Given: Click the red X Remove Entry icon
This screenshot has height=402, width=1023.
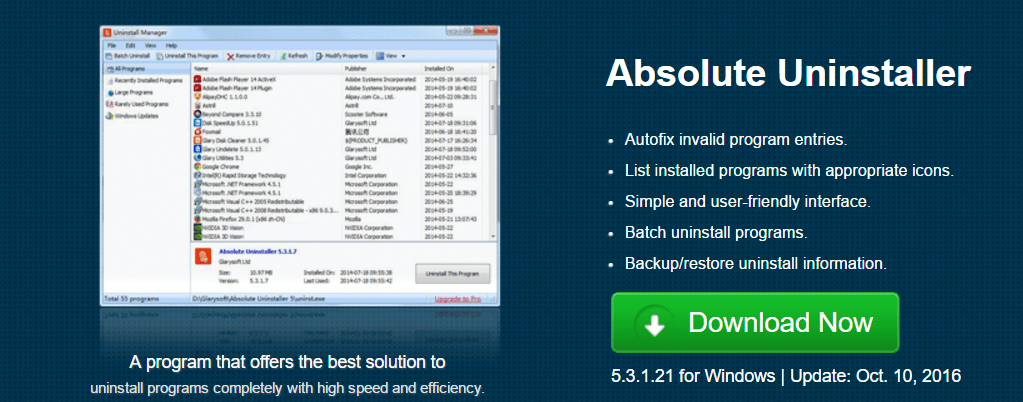Looking at the screenshot, I should pos(230,56).
